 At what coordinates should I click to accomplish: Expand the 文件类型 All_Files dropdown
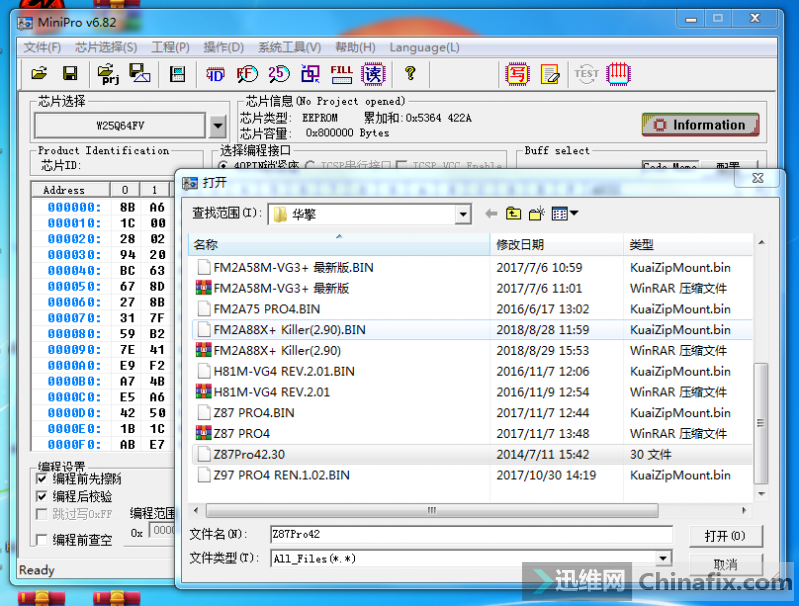[x=663, y=559]
